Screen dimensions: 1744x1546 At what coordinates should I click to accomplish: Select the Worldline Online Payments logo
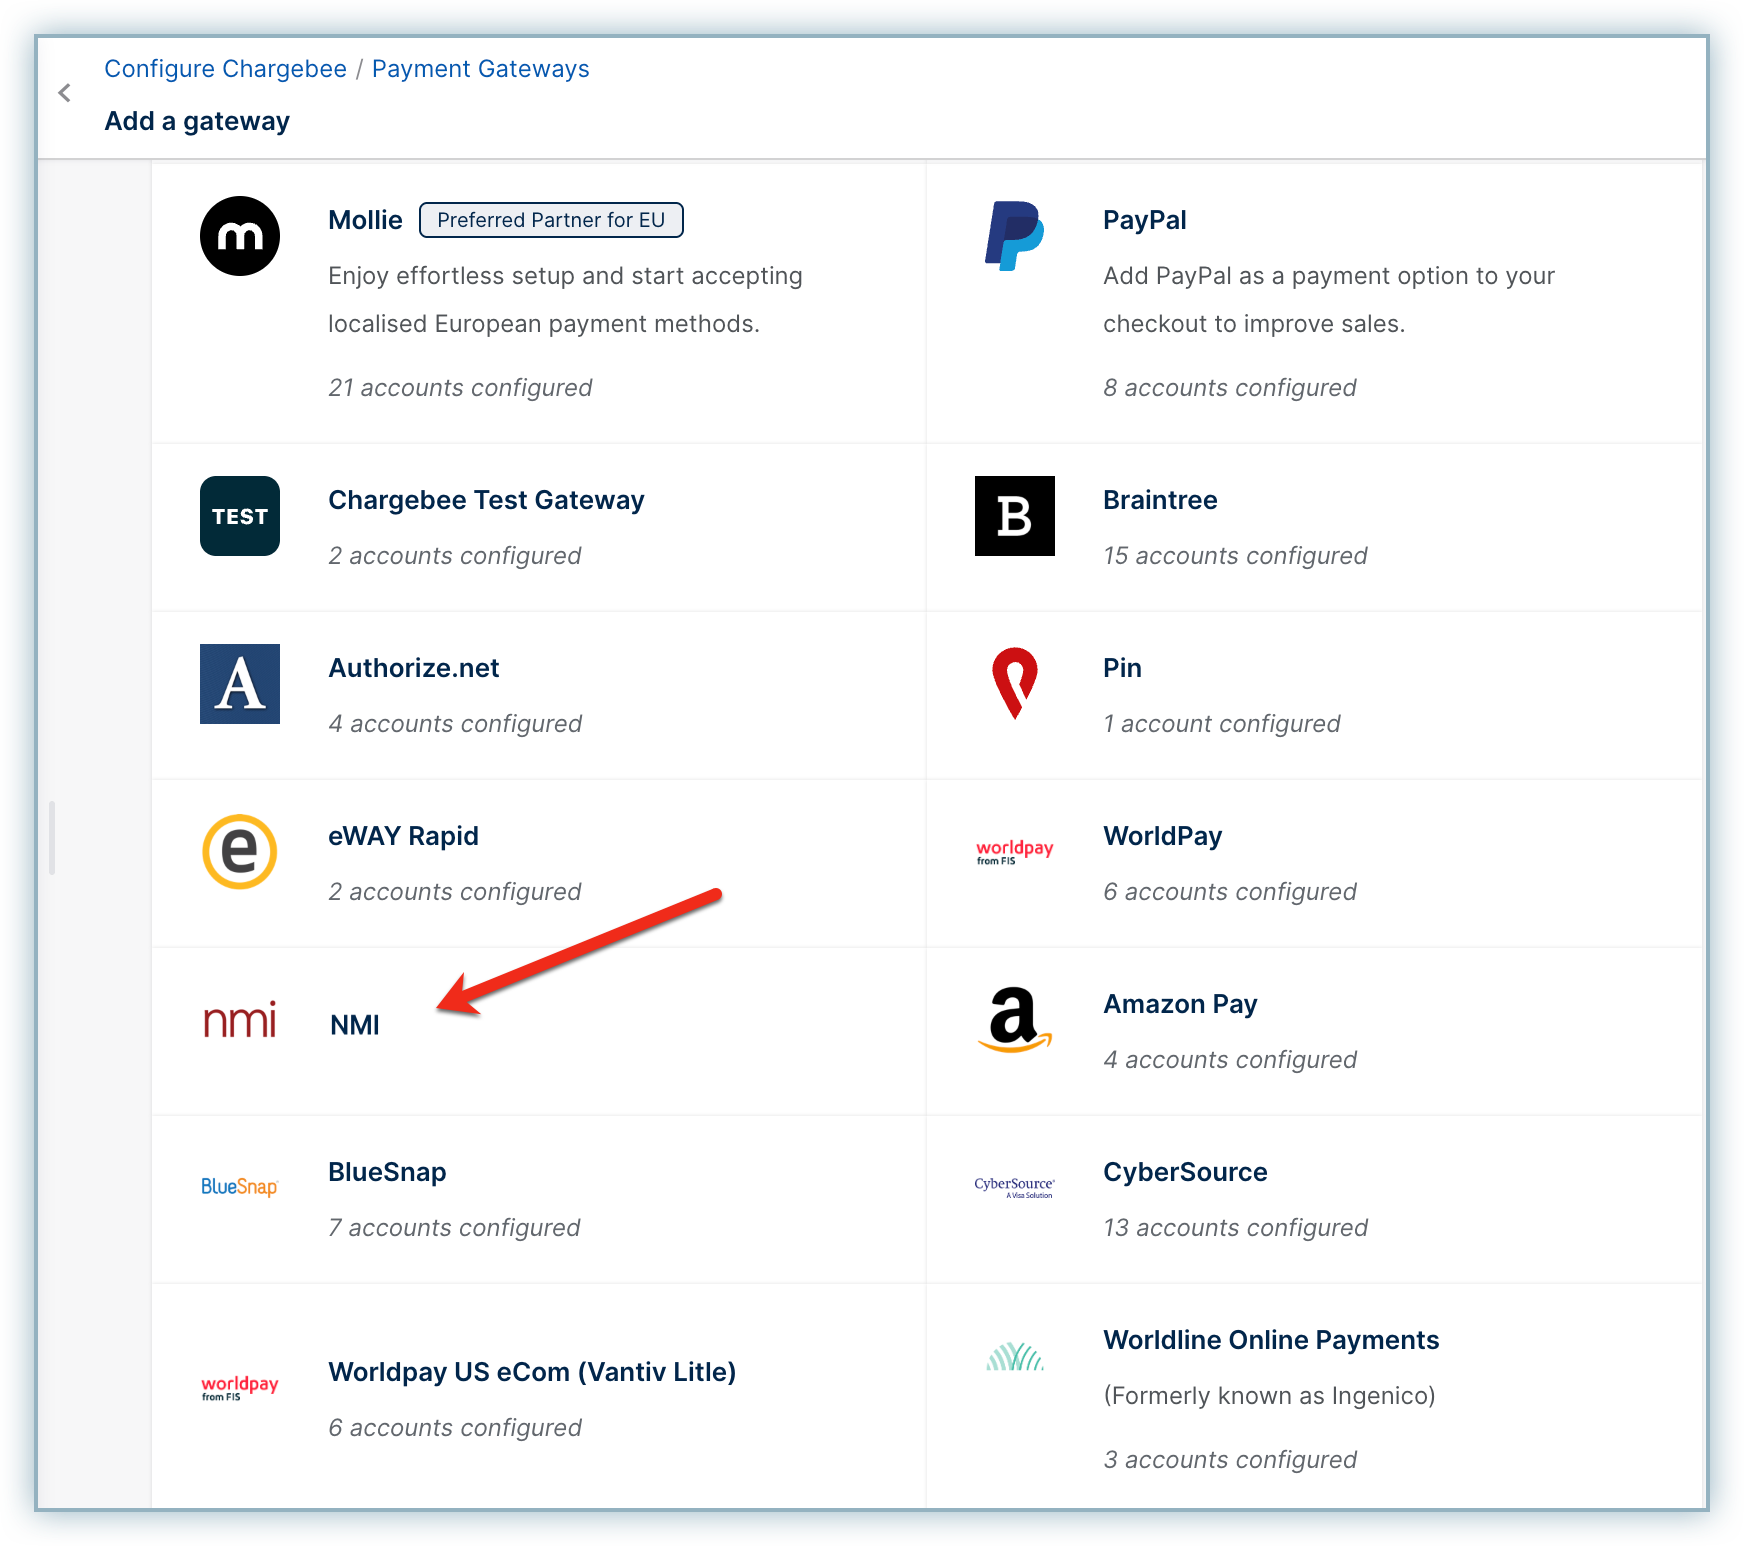pyautogui.click(x=1014, y=1357)
